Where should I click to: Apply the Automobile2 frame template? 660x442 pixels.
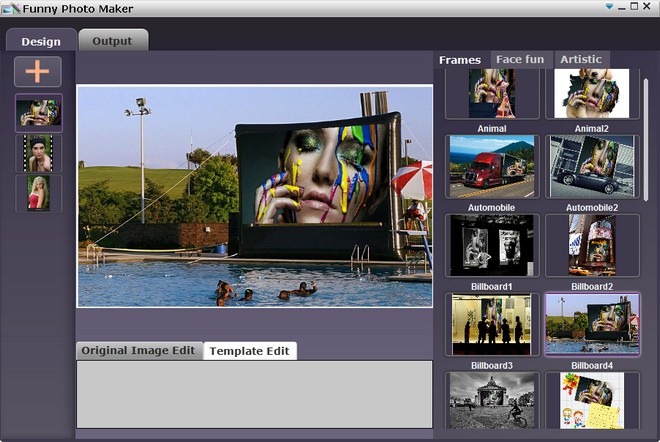pyautogui.click(x=592, y=167)
